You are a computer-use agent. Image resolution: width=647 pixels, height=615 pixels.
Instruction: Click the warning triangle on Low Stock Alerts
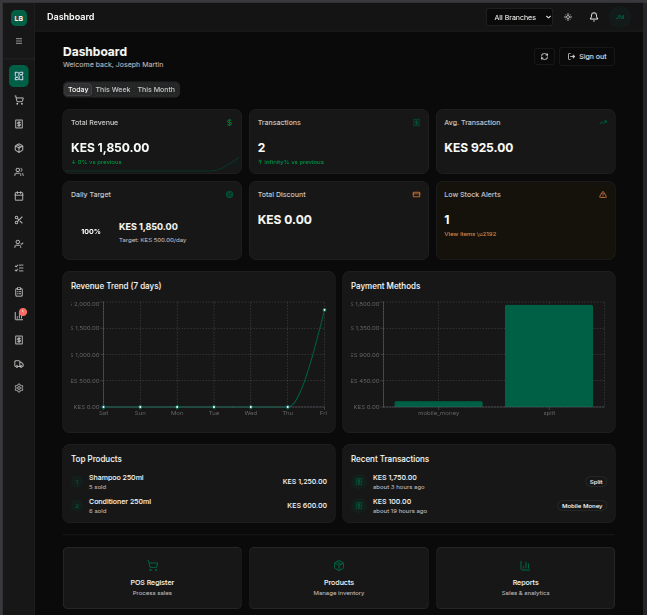pos(603,194)
